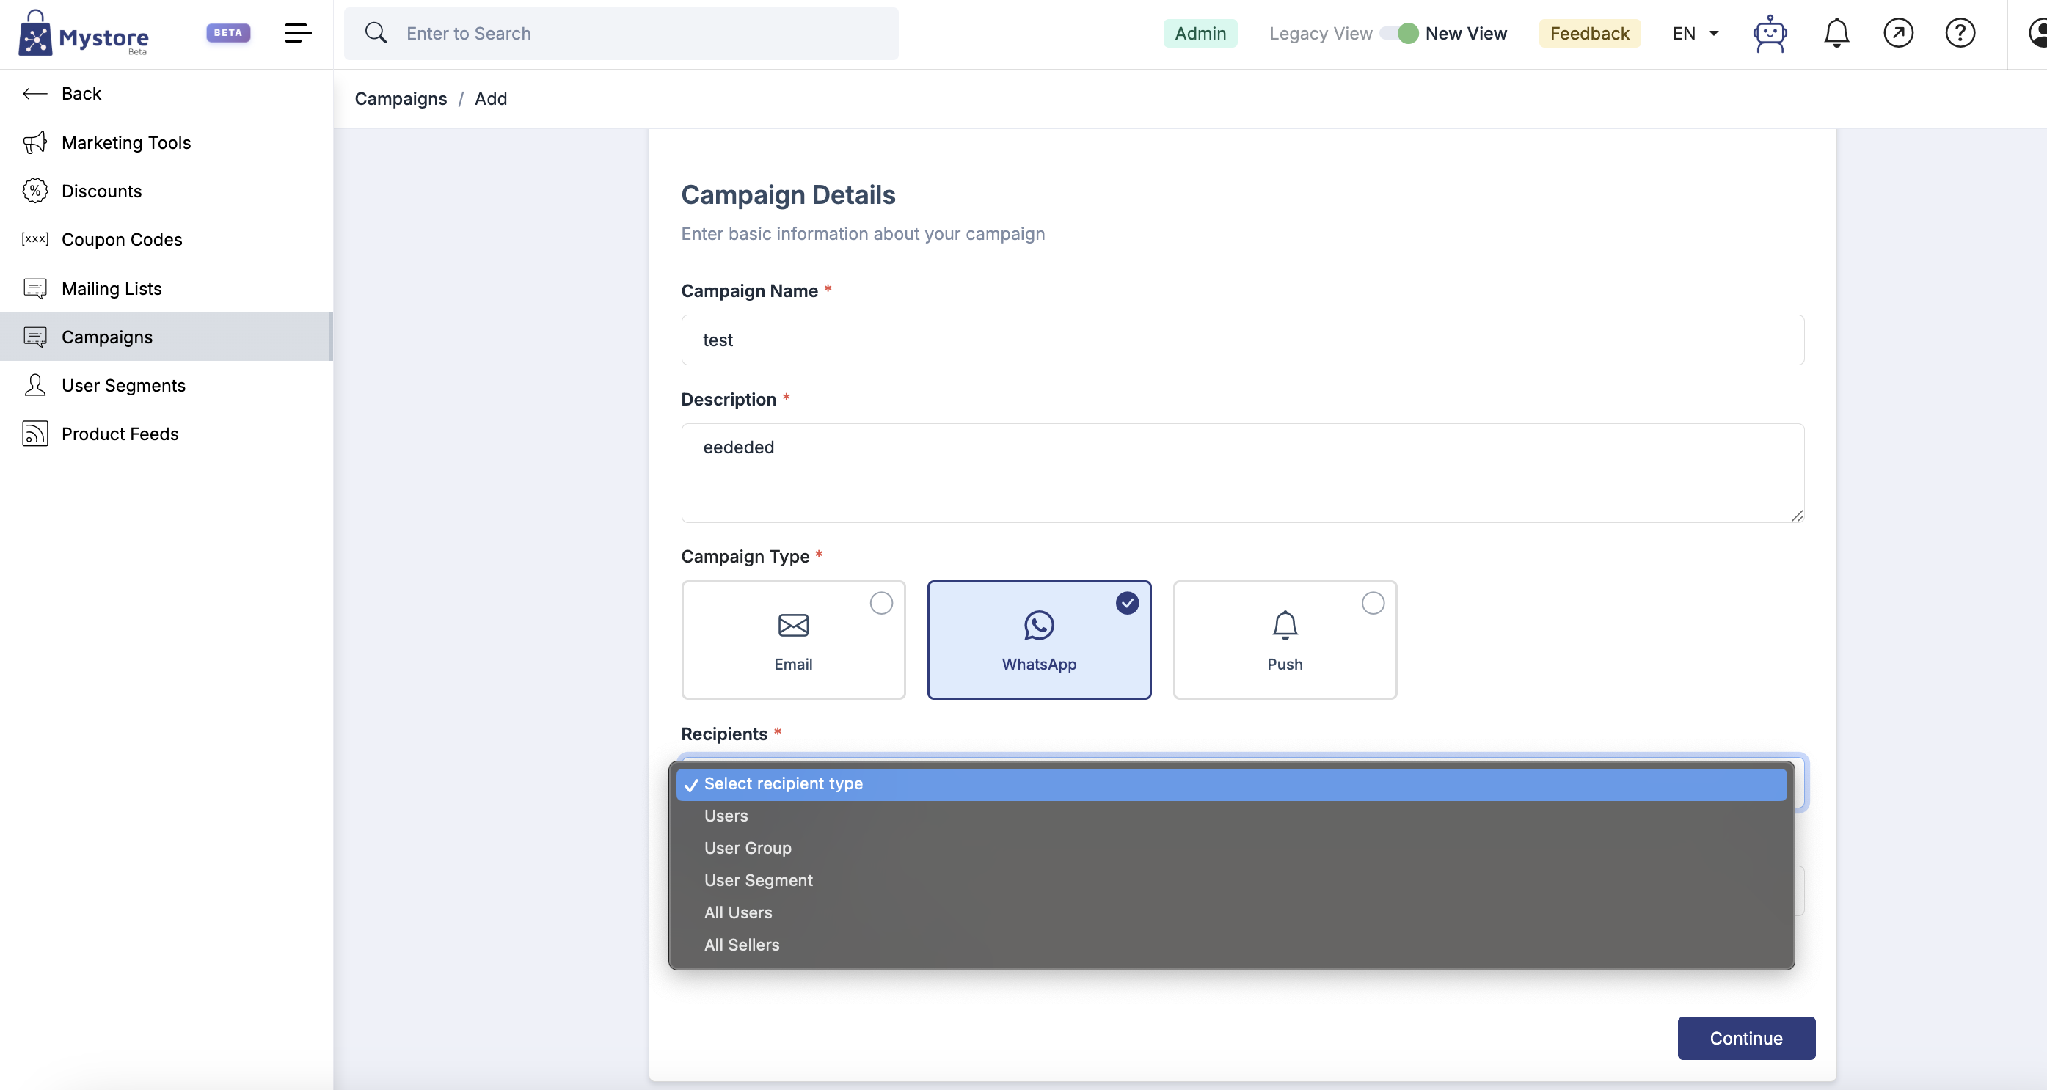Choose 'Select recipient type' option
The height and width of the screenshot is (1090, 2047).
pos(1231,784)
